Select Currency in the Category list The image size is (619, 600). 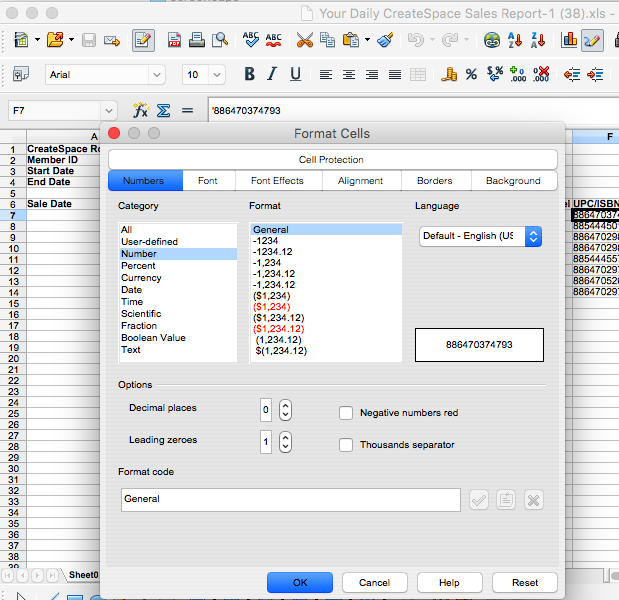pyautogui.click(x=141, y=278)
